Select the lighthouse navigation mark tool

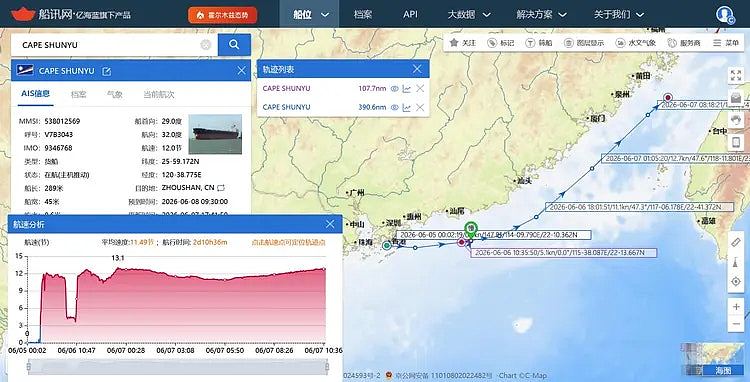(736, 262)
